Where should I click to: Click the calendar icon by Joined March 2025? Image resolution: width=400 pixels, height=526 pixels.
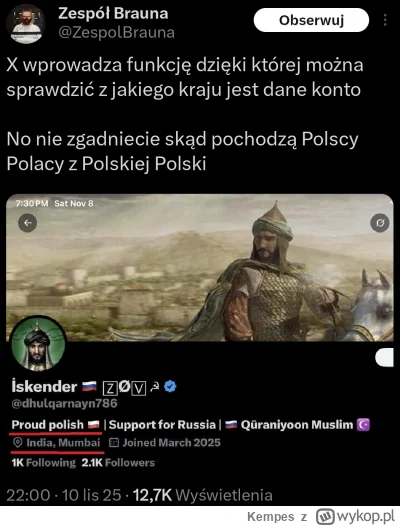pos(114,443)
